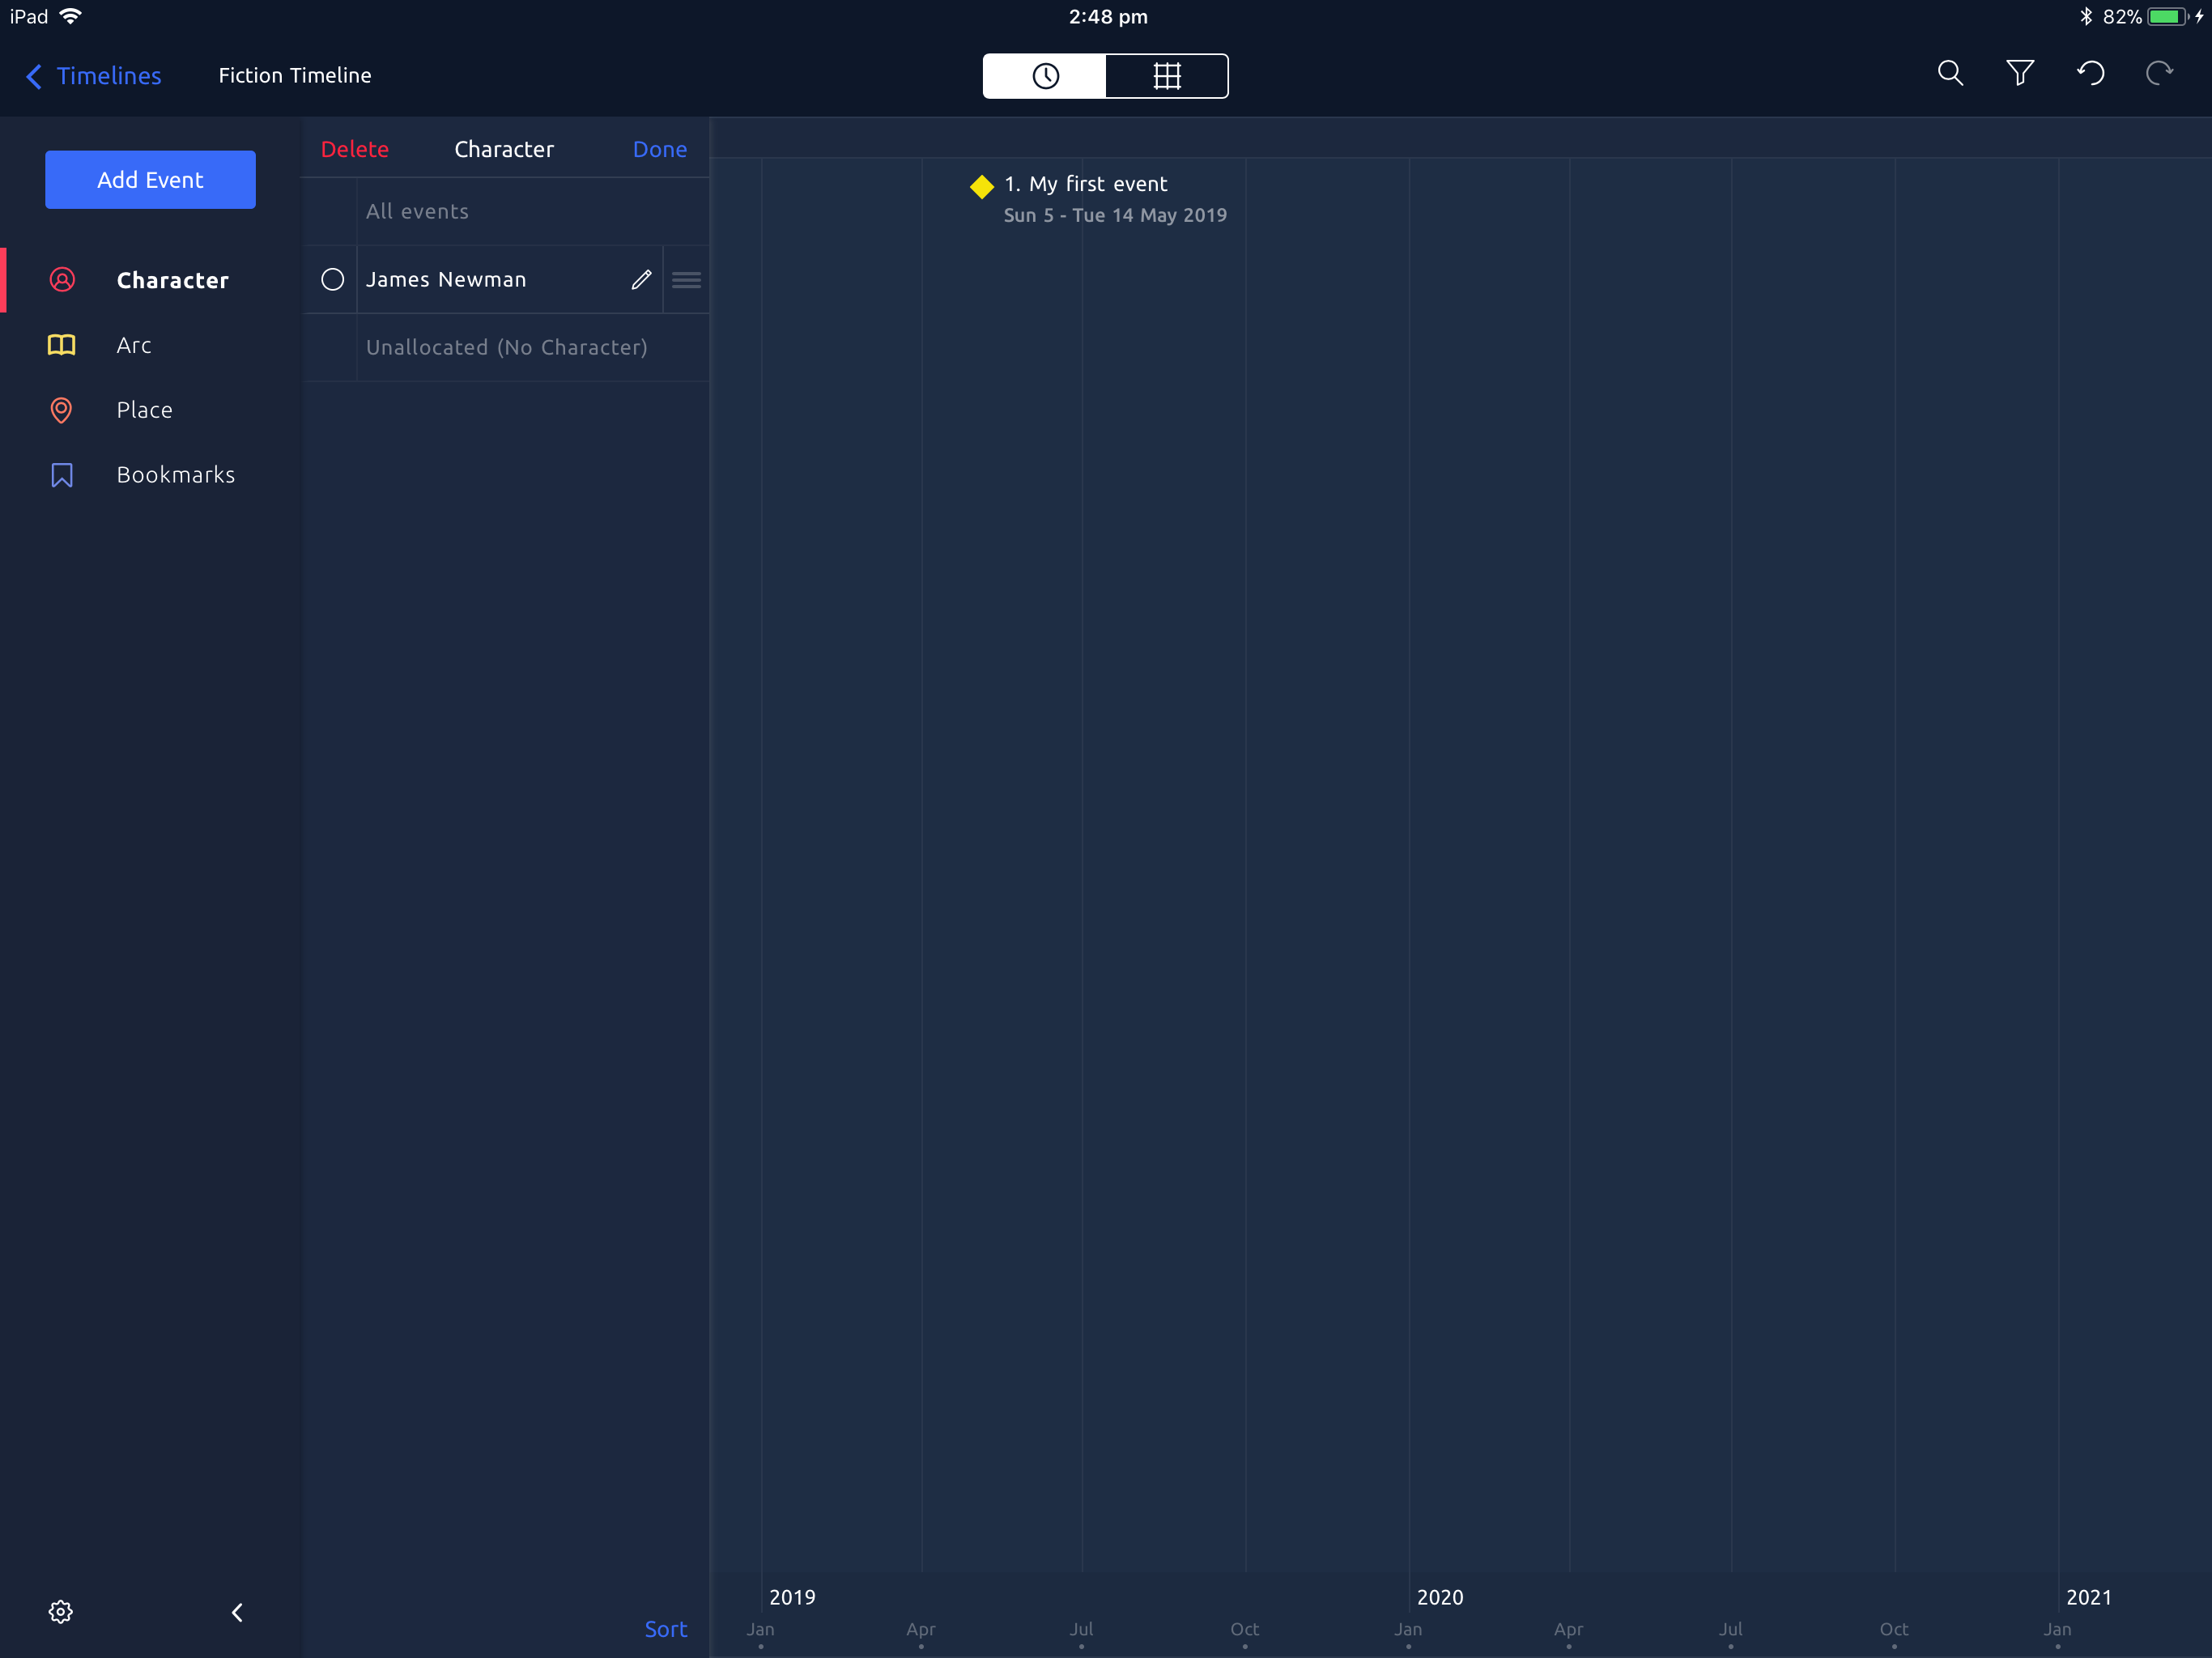Image resolution: width=2212 pixels, height=1658 pixels.
Task: Tap Done to finish editing
Action: tap(659, 149)
